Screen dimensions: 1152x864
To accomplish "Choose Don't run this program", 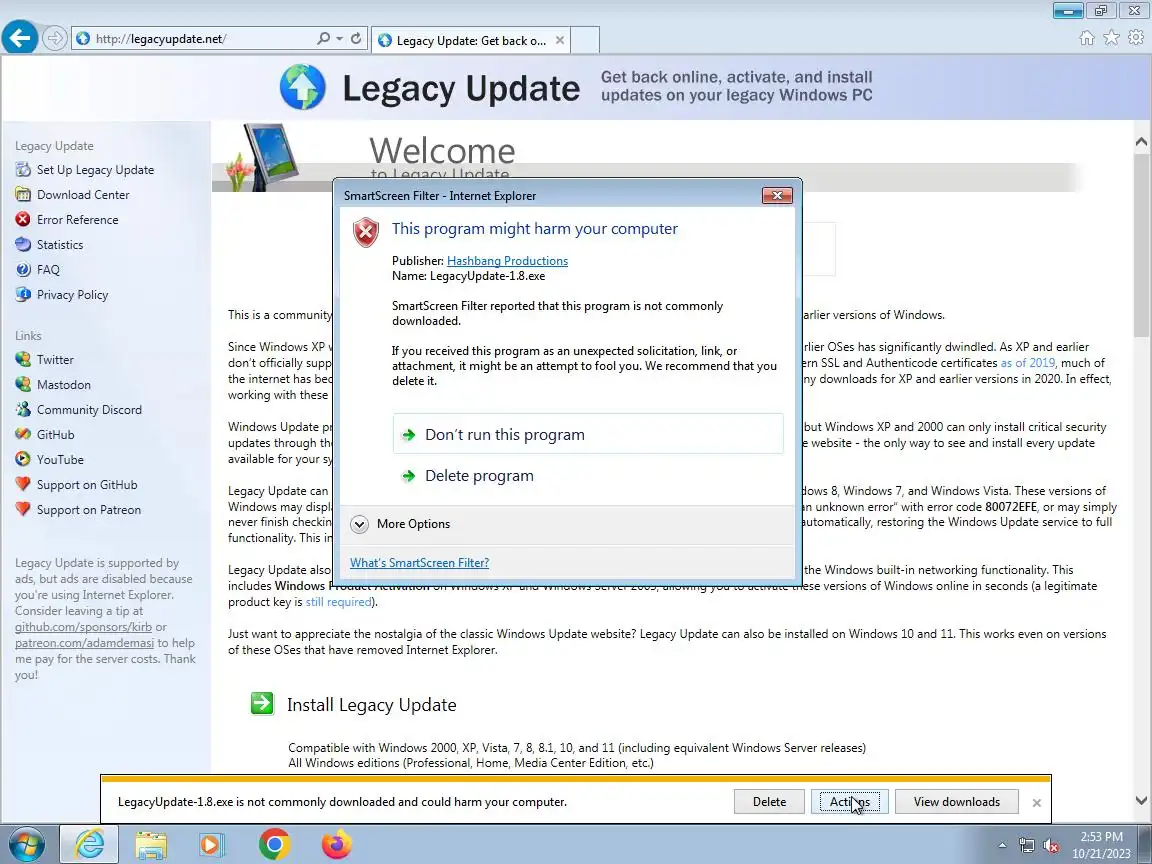I will (588, 434).
